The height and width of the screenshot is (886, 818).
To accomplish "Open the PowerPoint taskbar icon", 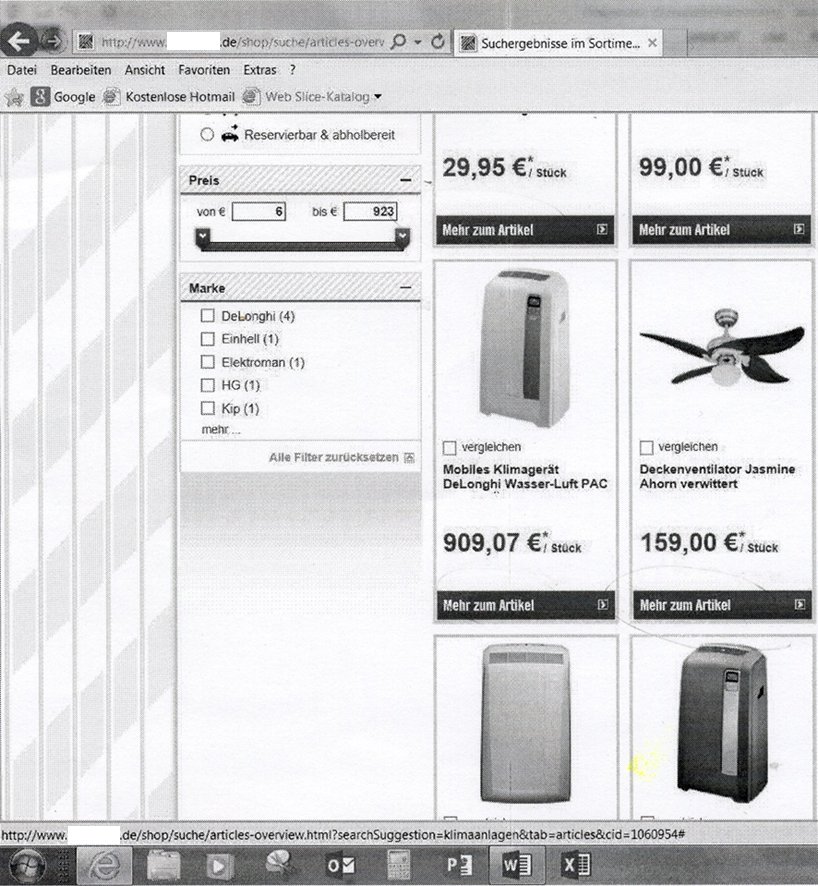I will pos(459,866).
